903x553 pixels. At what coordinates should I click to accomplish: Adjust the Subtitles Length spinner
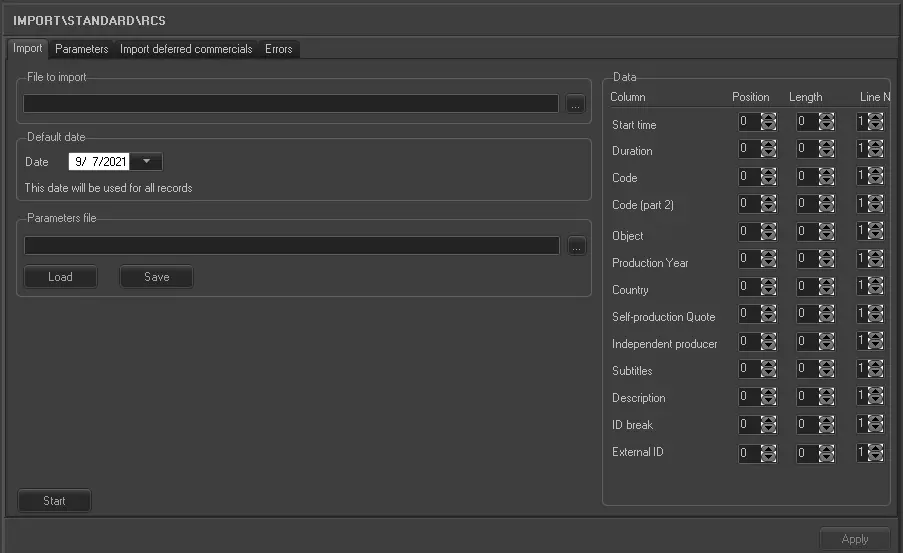[826, 369]
